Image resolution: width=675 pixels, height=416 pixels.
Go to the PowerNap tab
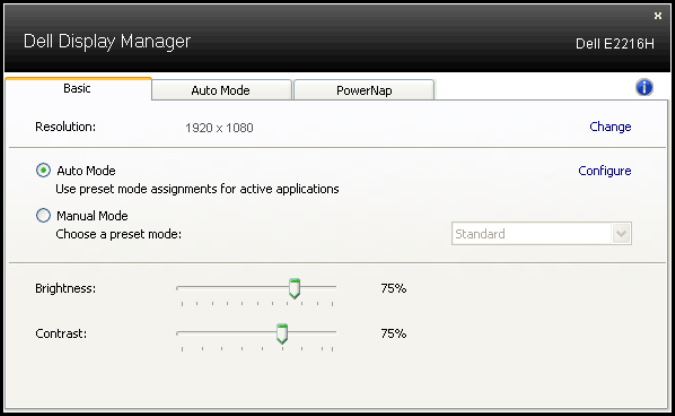point(364,90)
